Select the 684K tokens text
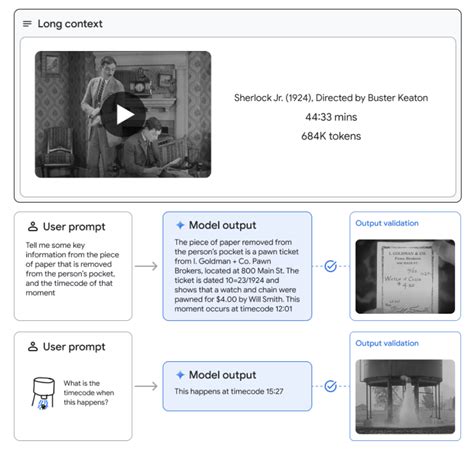 331,136
